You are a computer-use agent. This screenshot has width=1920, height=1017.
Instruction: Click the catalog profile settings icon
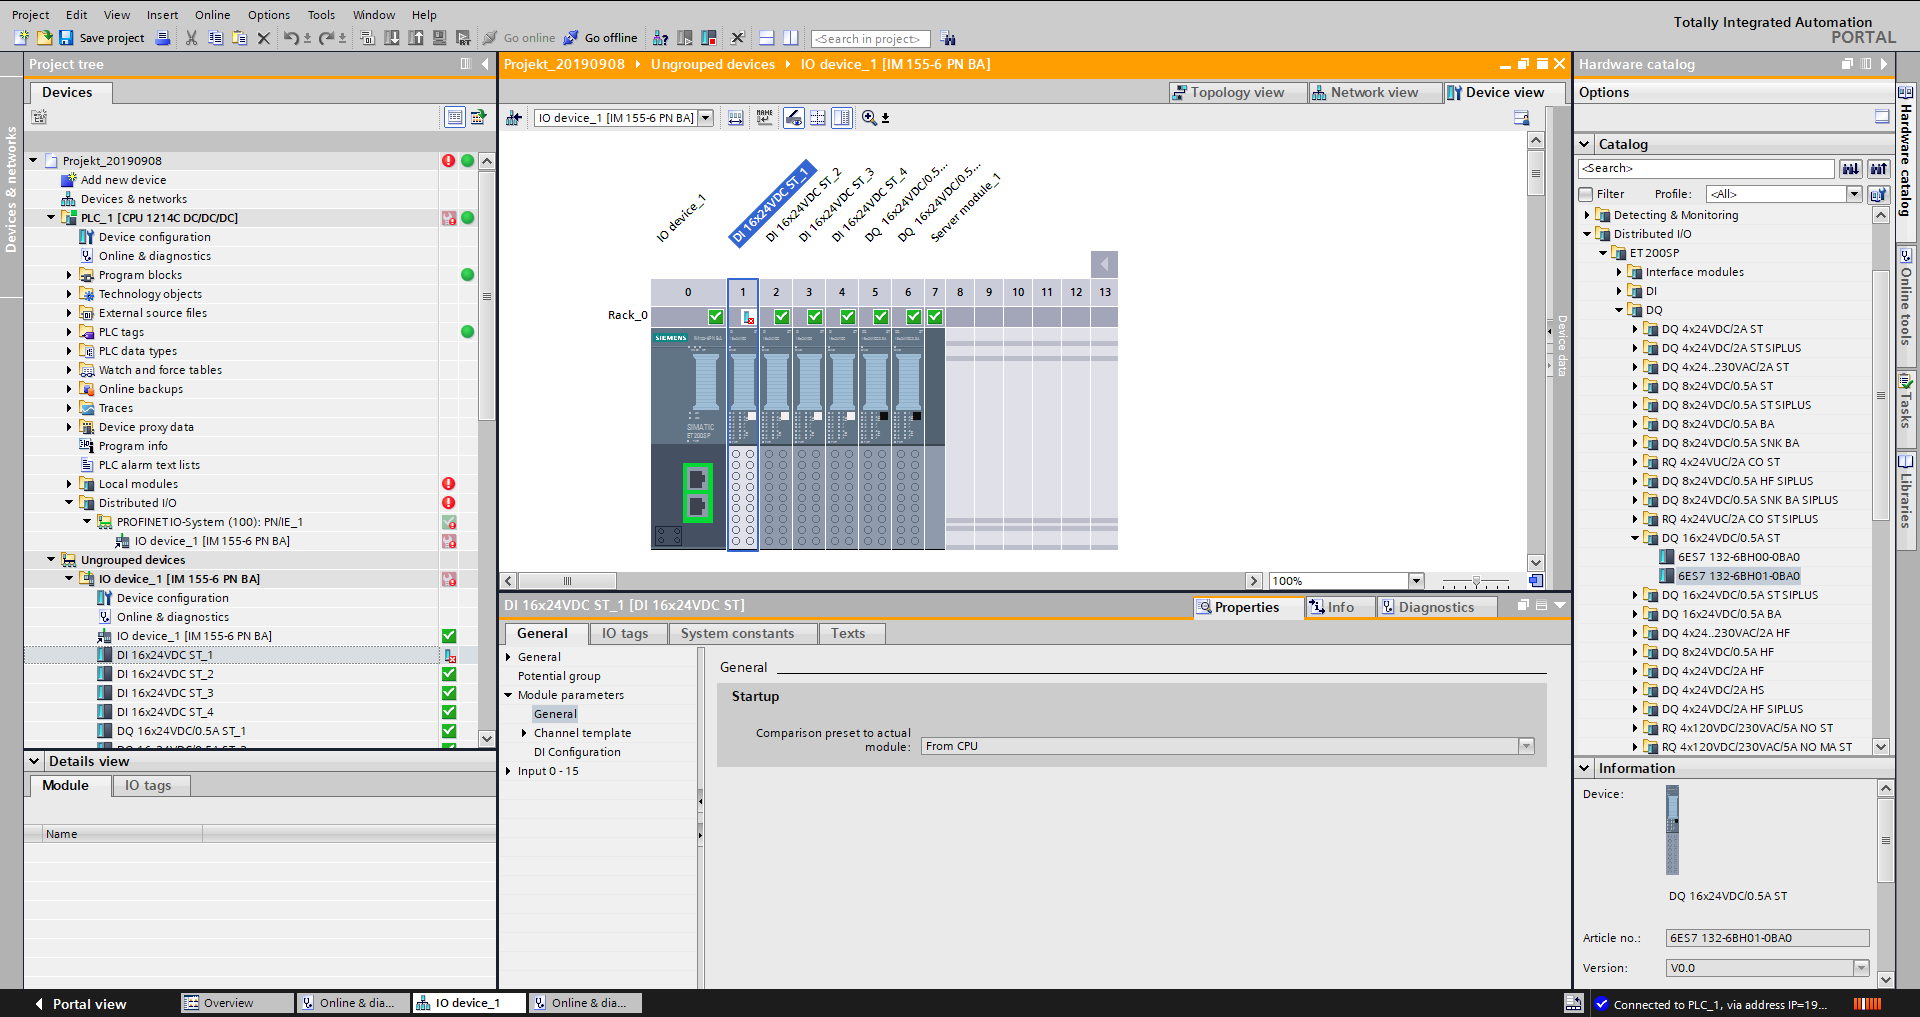[1879, 194]
